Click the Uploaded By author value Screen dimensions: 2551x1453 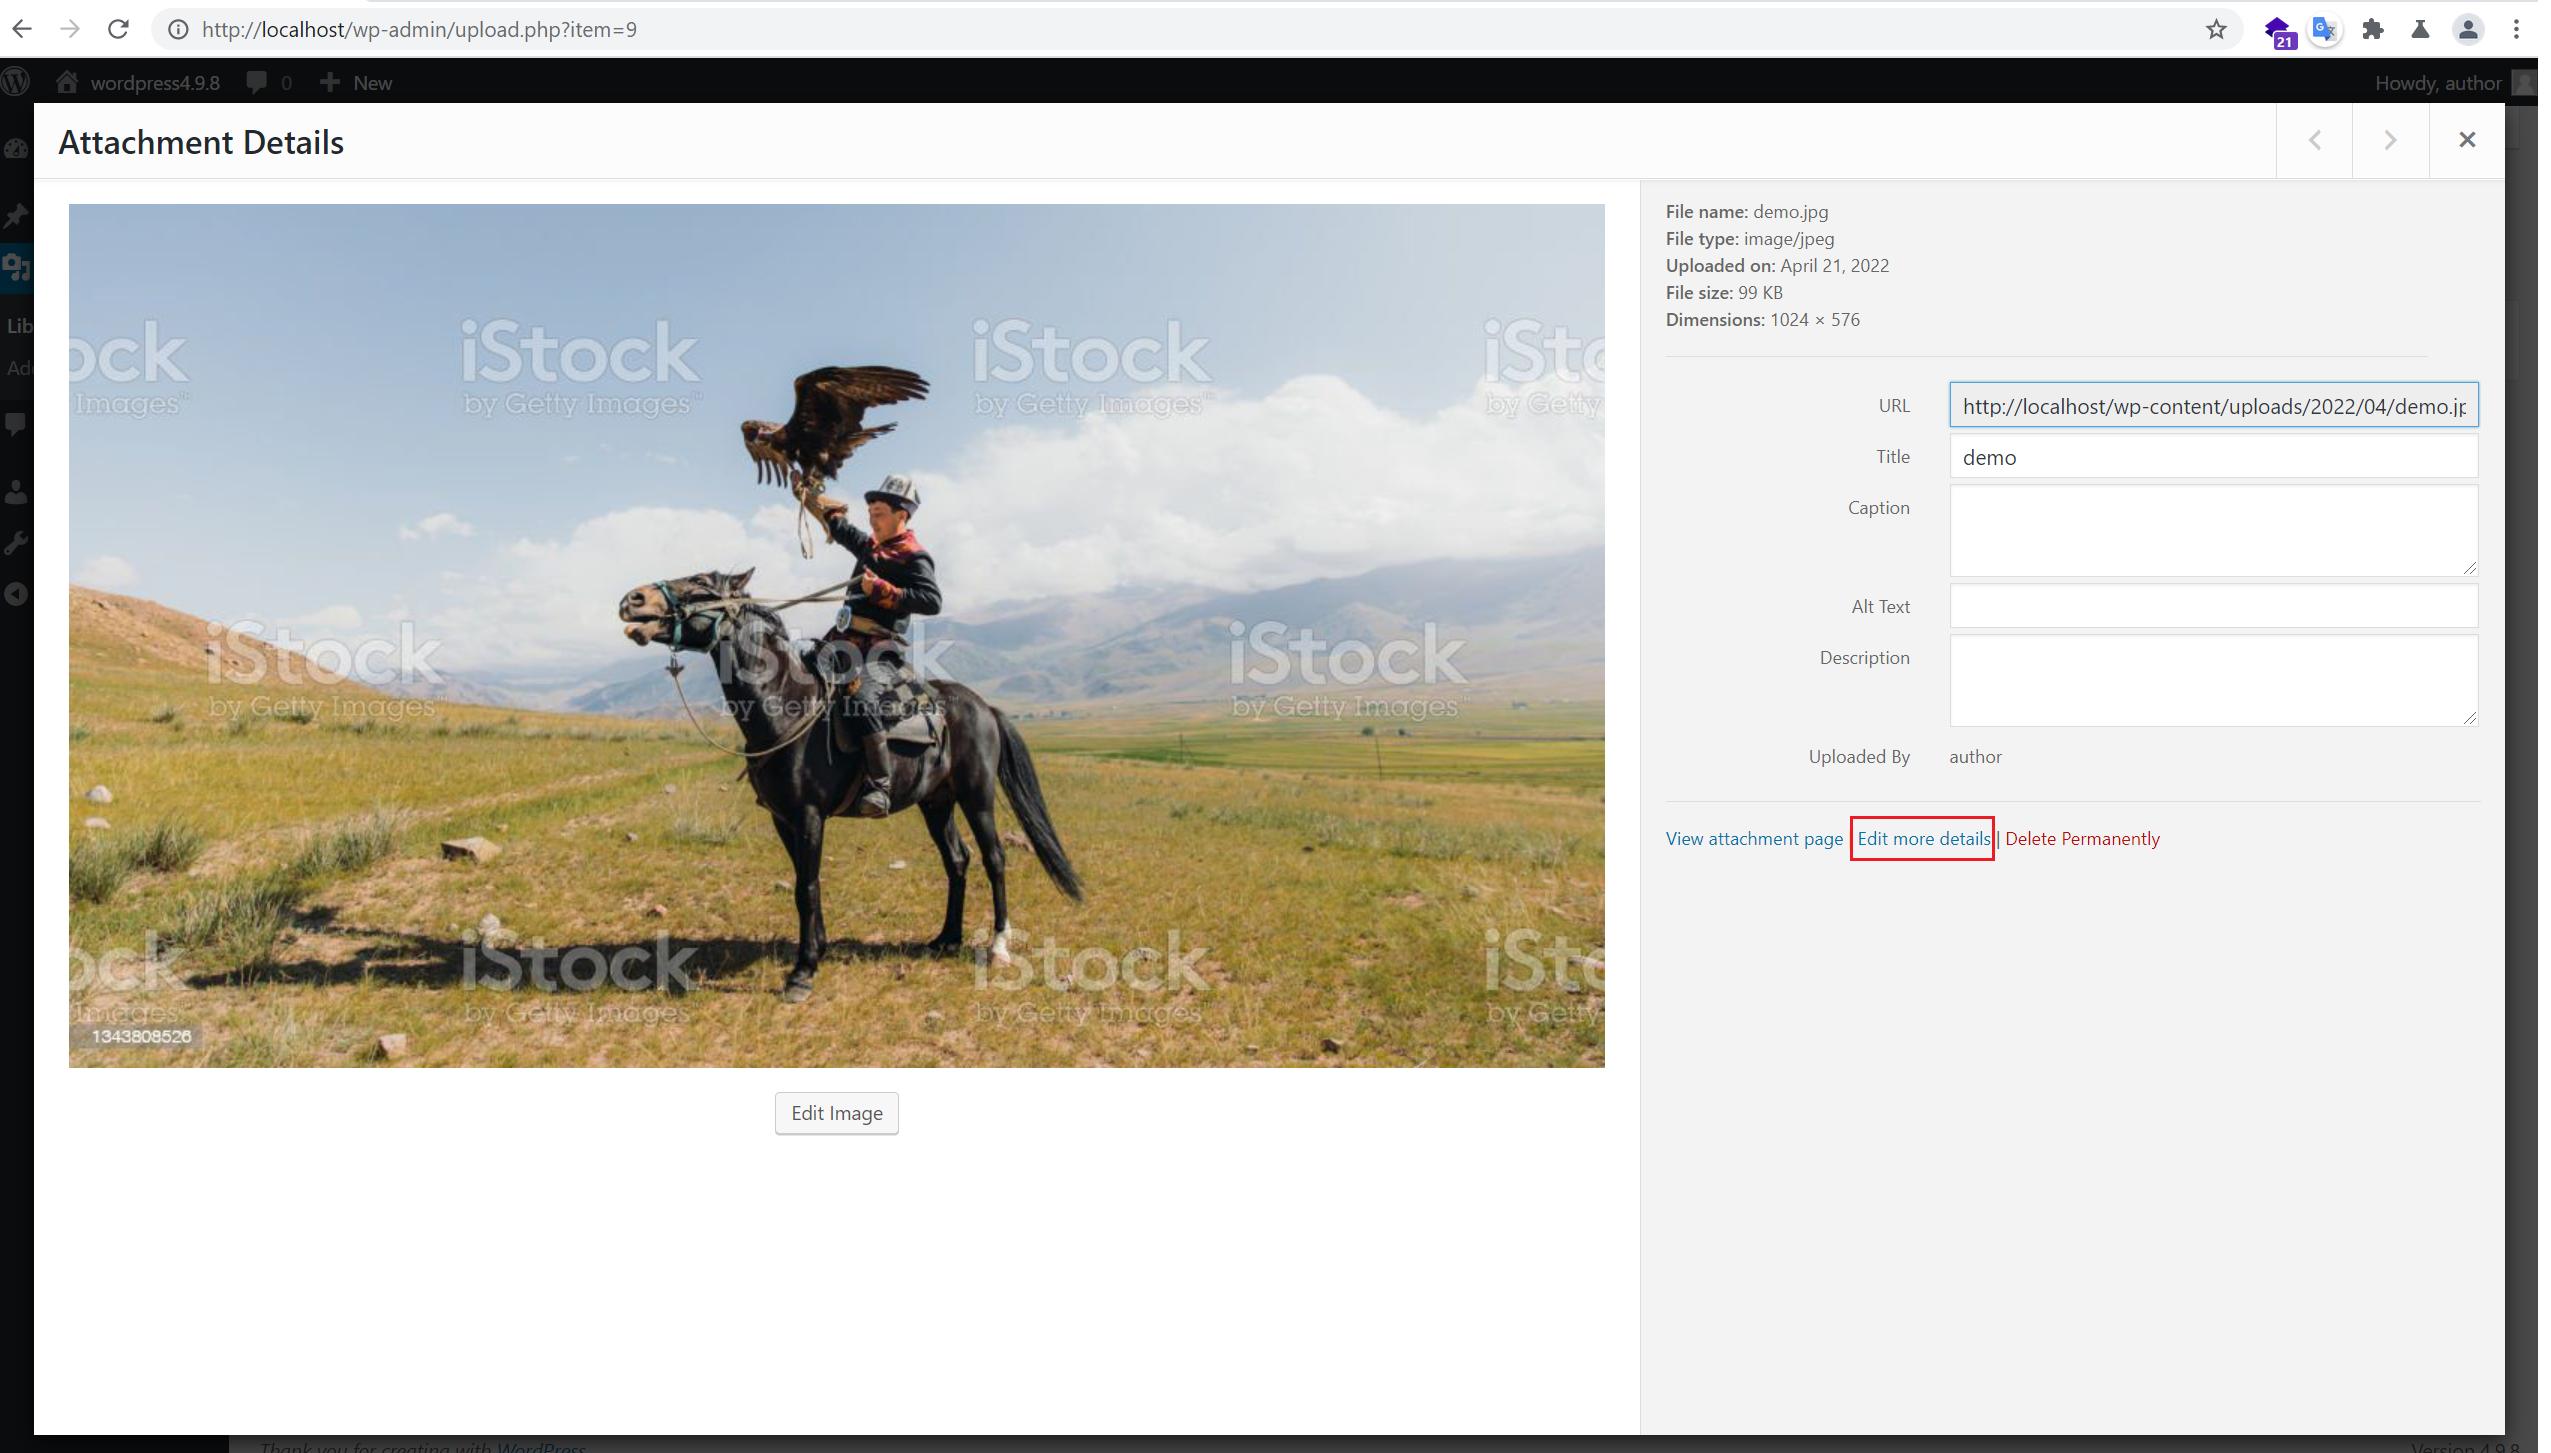tap(1975, 757)
